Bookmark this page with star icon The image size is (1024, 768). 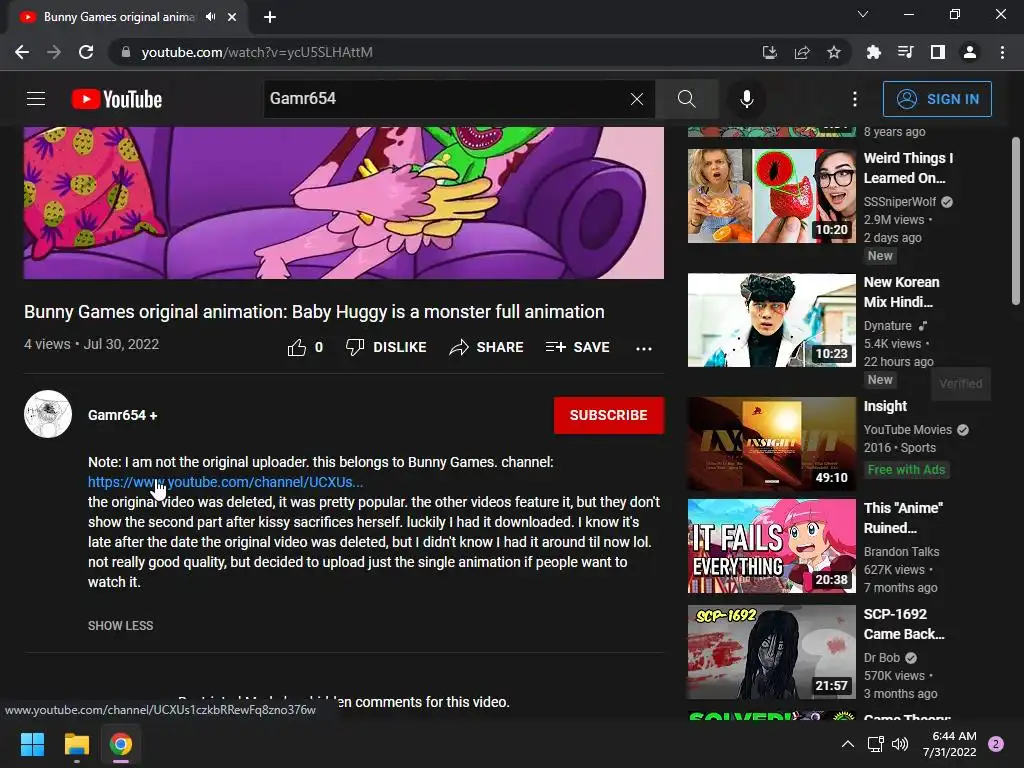point(833,52)
